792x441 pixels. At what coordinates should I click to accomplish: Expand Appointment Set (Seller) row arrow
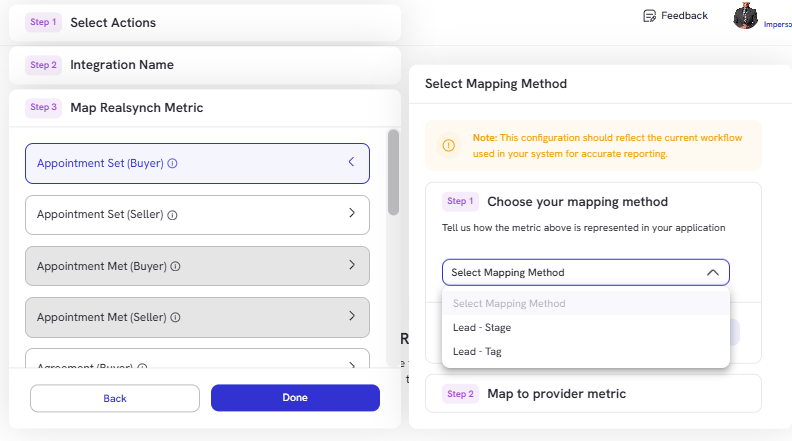(352, 213)
